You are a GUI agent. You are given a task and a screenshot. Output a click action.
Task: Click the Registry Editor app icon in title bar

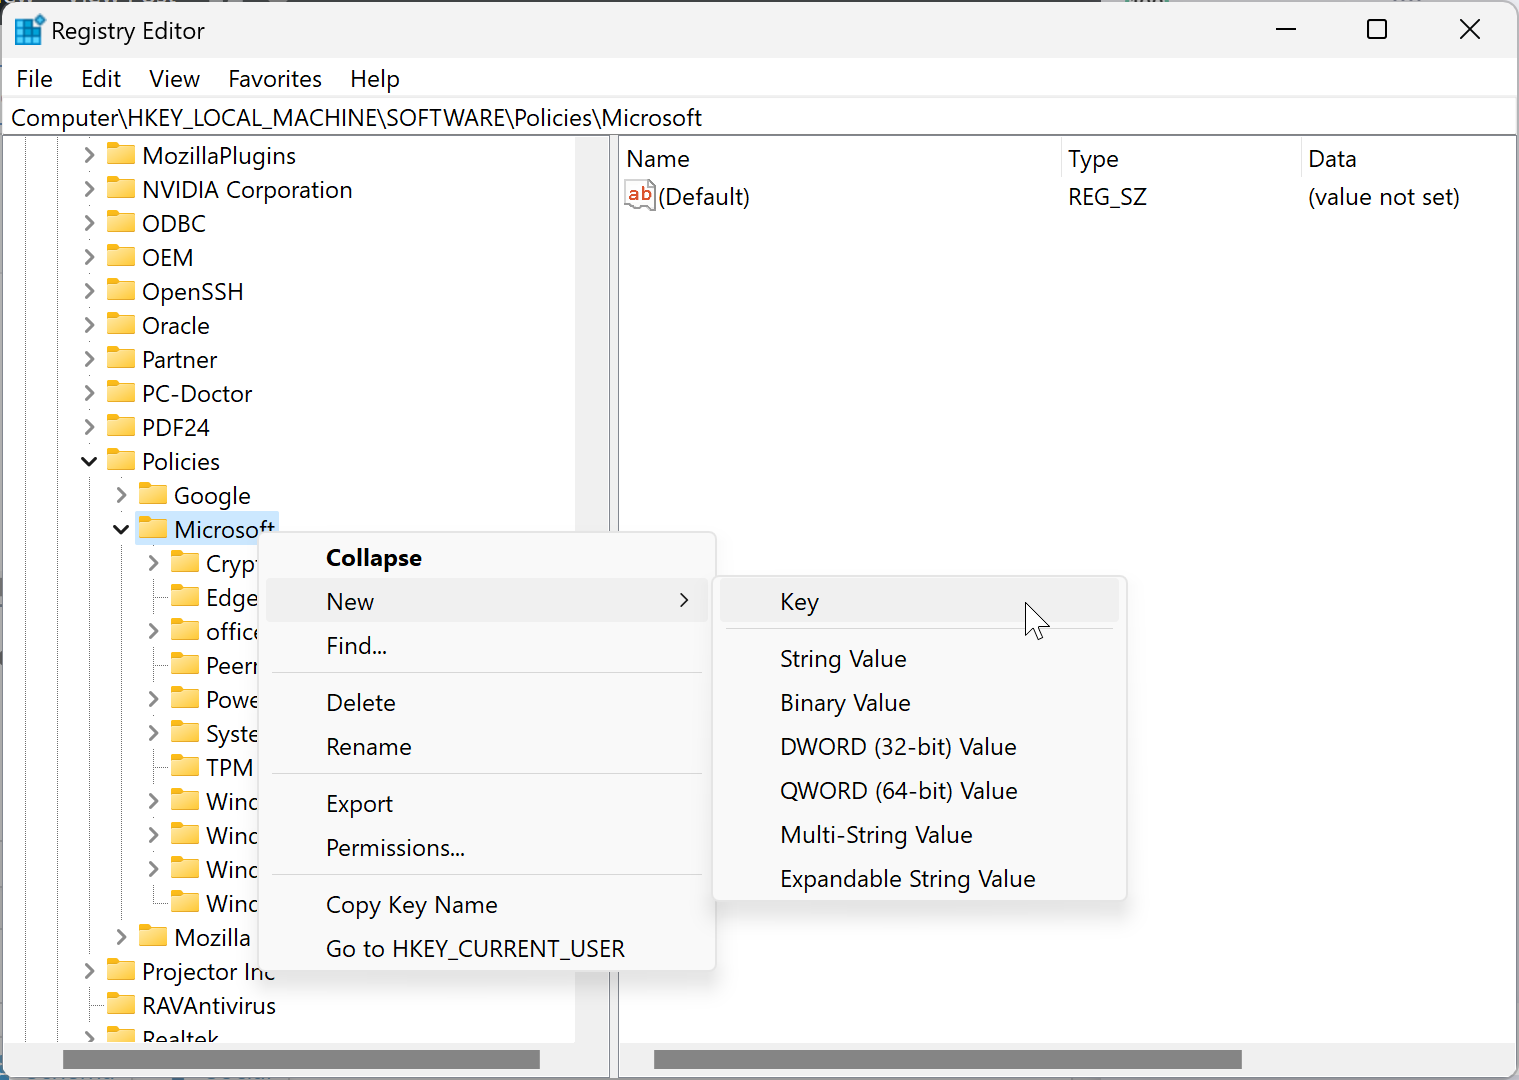tap(29, 30)
